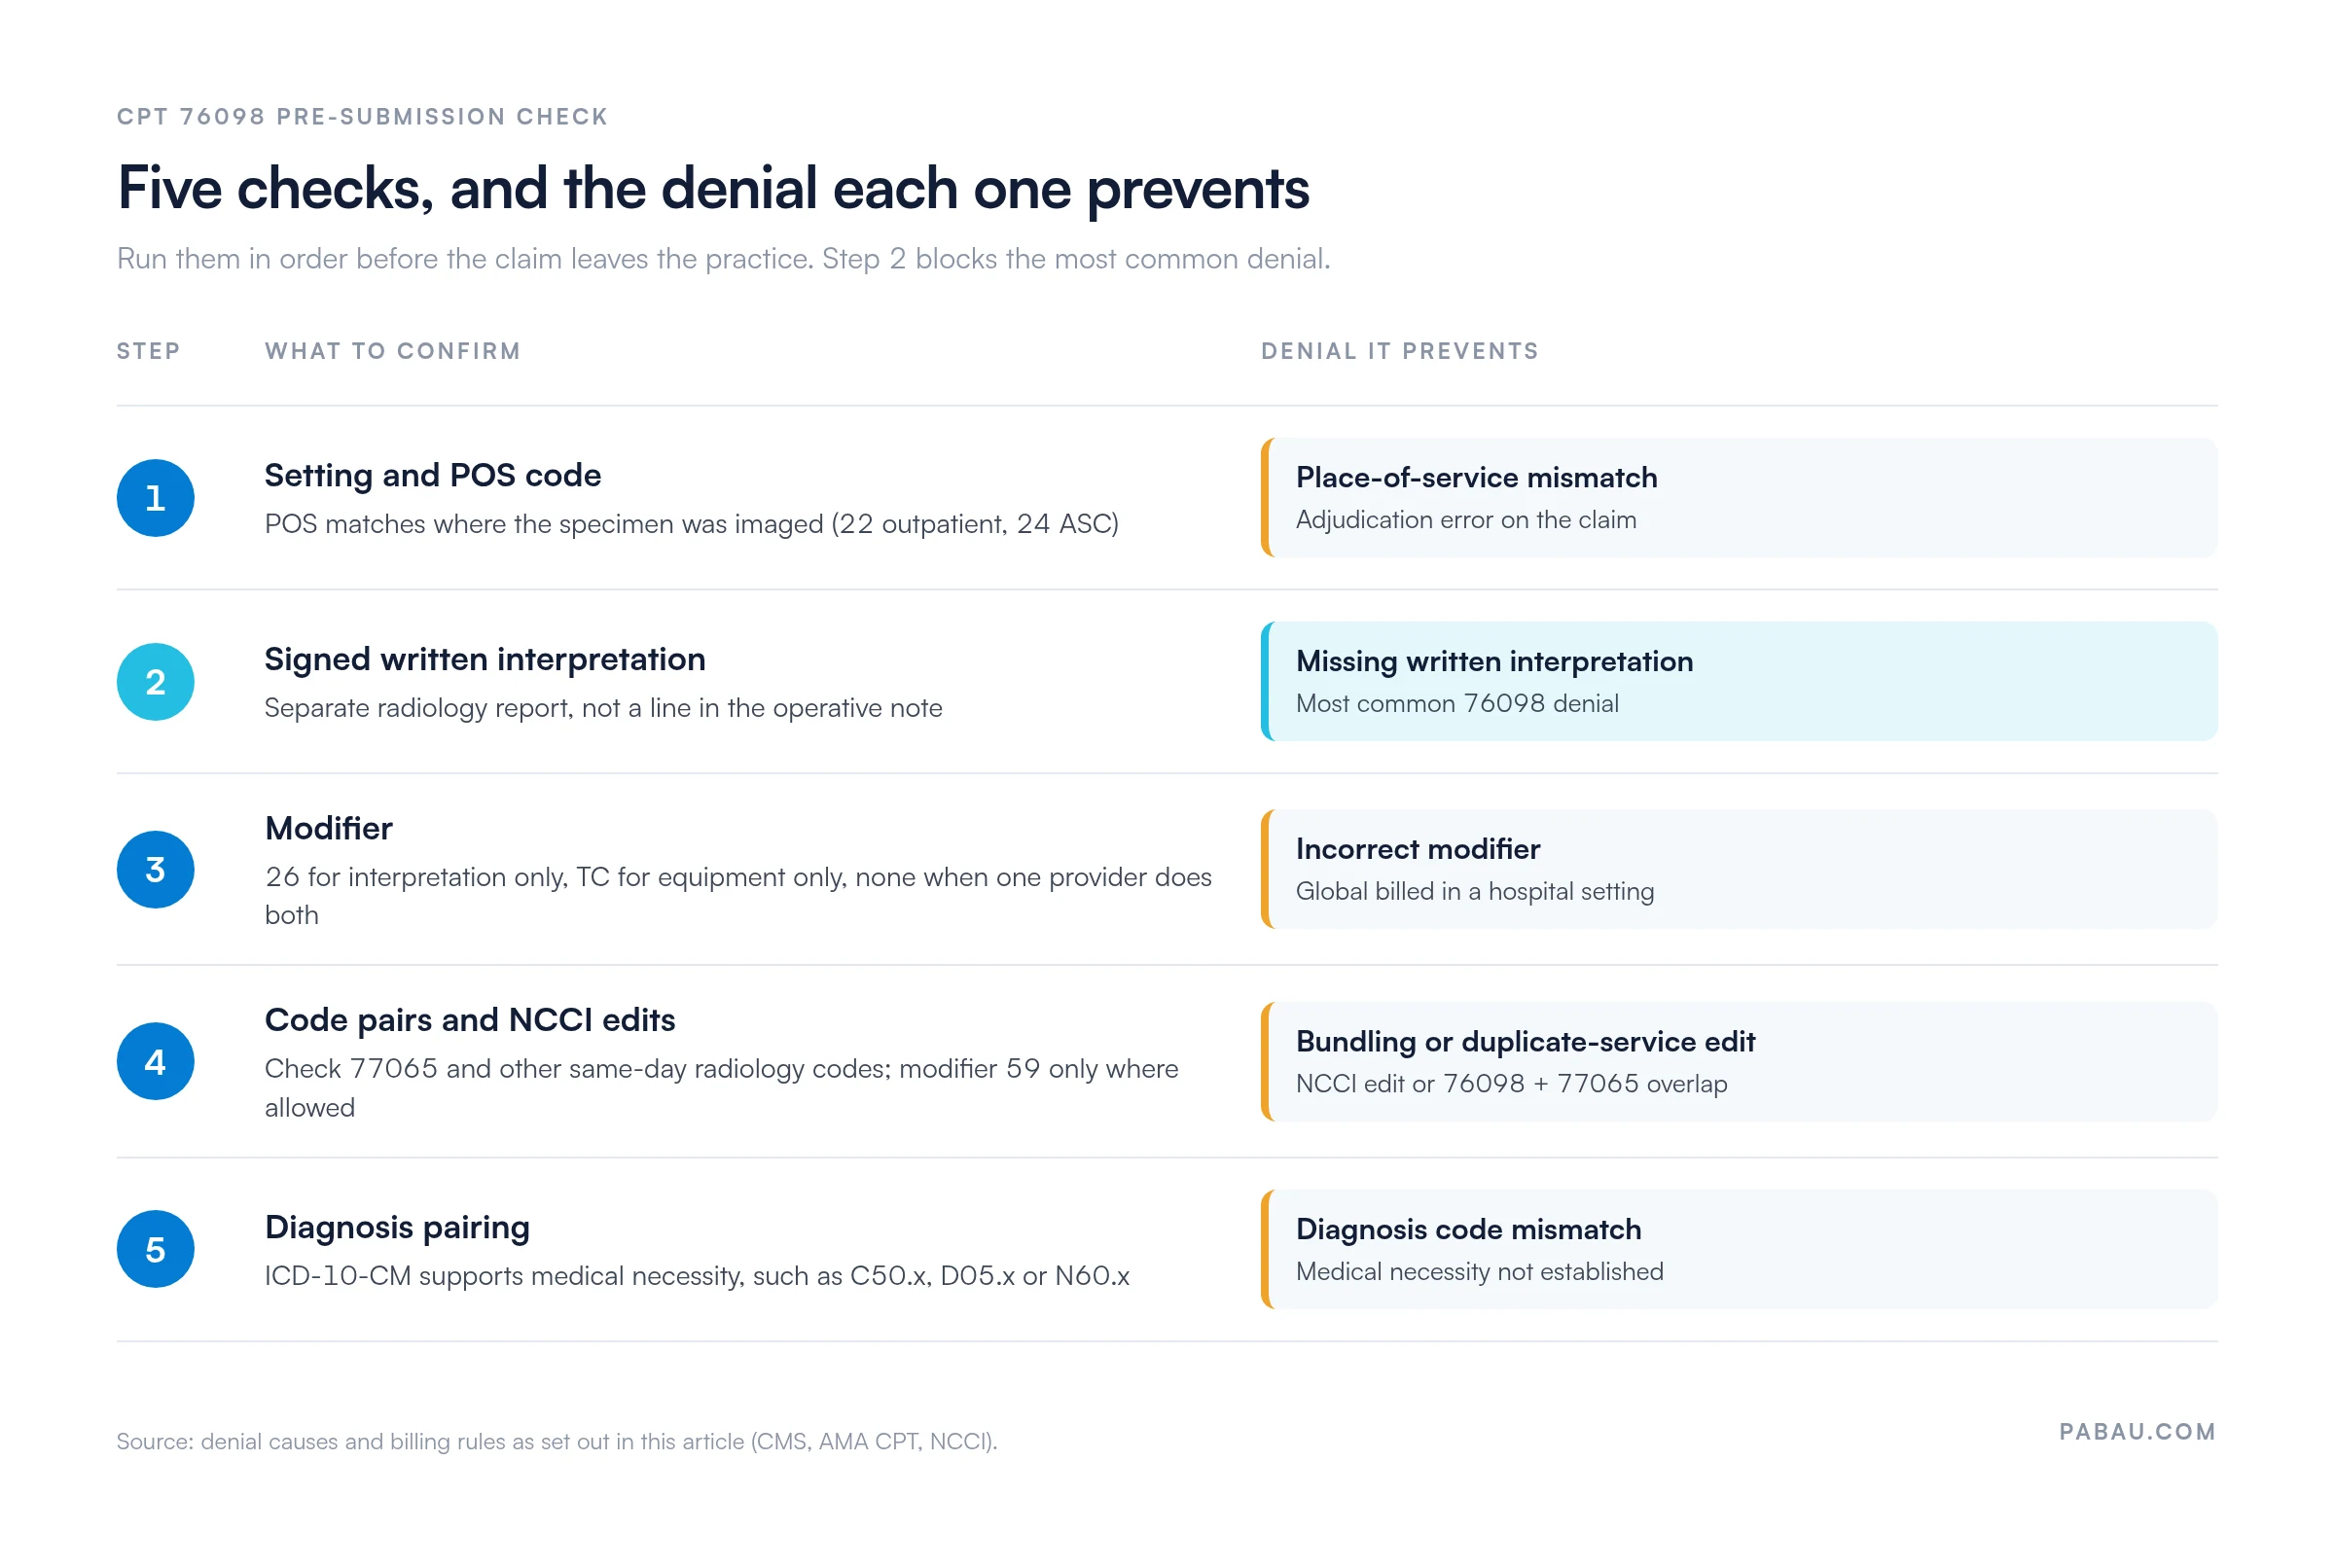Click the Five checks main title
This screenshot has height=1568, width=2335.
point(713,188)
